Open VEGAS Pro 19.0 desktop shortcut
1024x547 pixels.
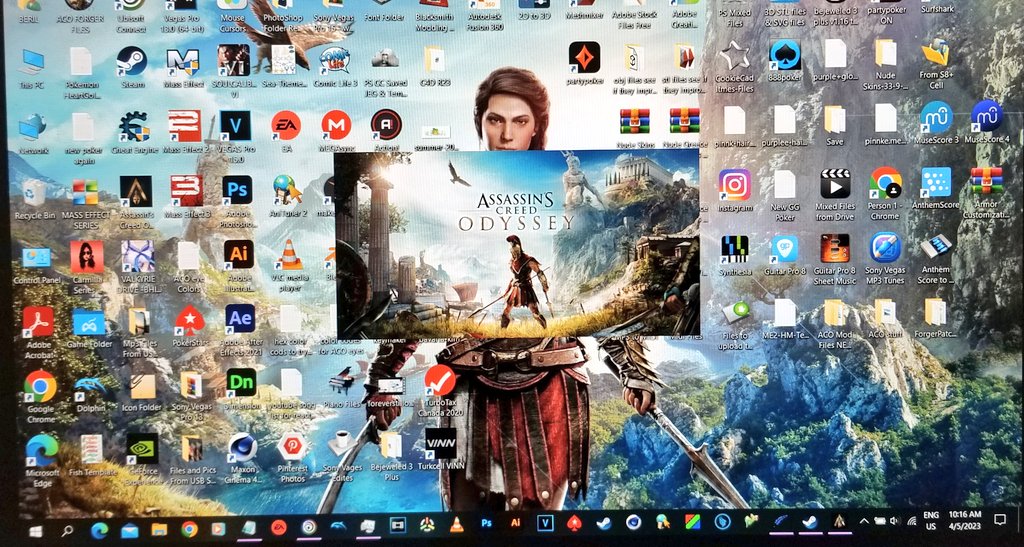pos(235,125)
